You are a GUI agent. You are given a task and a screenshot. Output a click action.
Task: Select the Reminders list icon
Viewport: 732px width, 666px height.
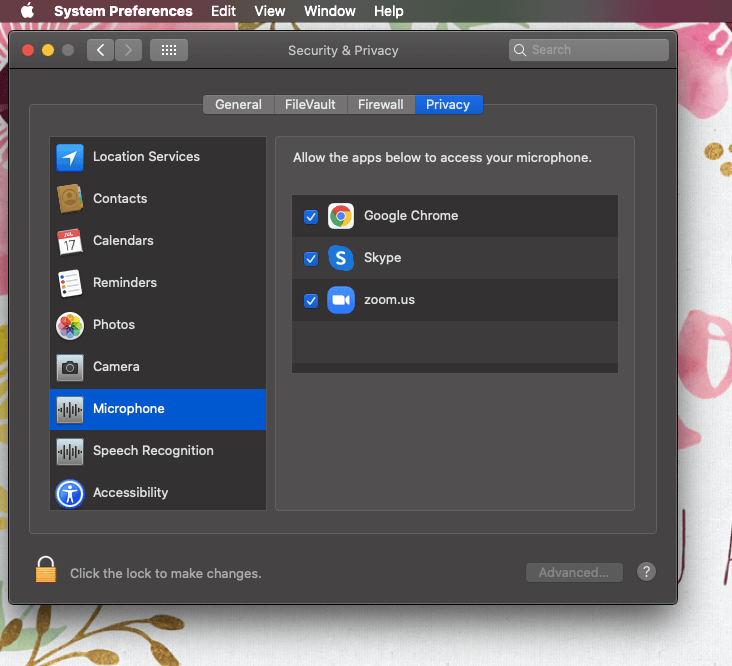point(70,283)
